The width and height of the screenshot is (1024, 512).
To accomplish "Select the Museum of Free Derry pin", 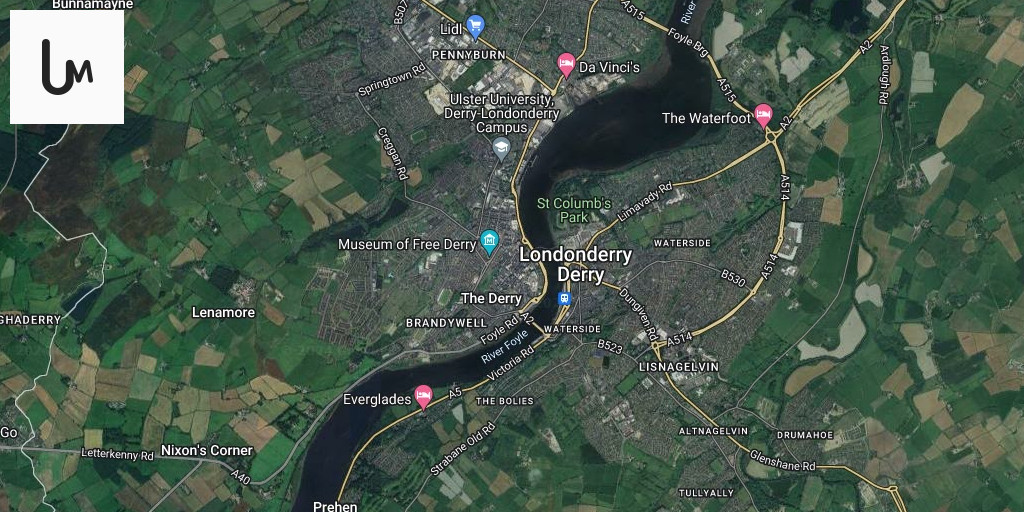I will pyautogui.click(x=489, y=242).
